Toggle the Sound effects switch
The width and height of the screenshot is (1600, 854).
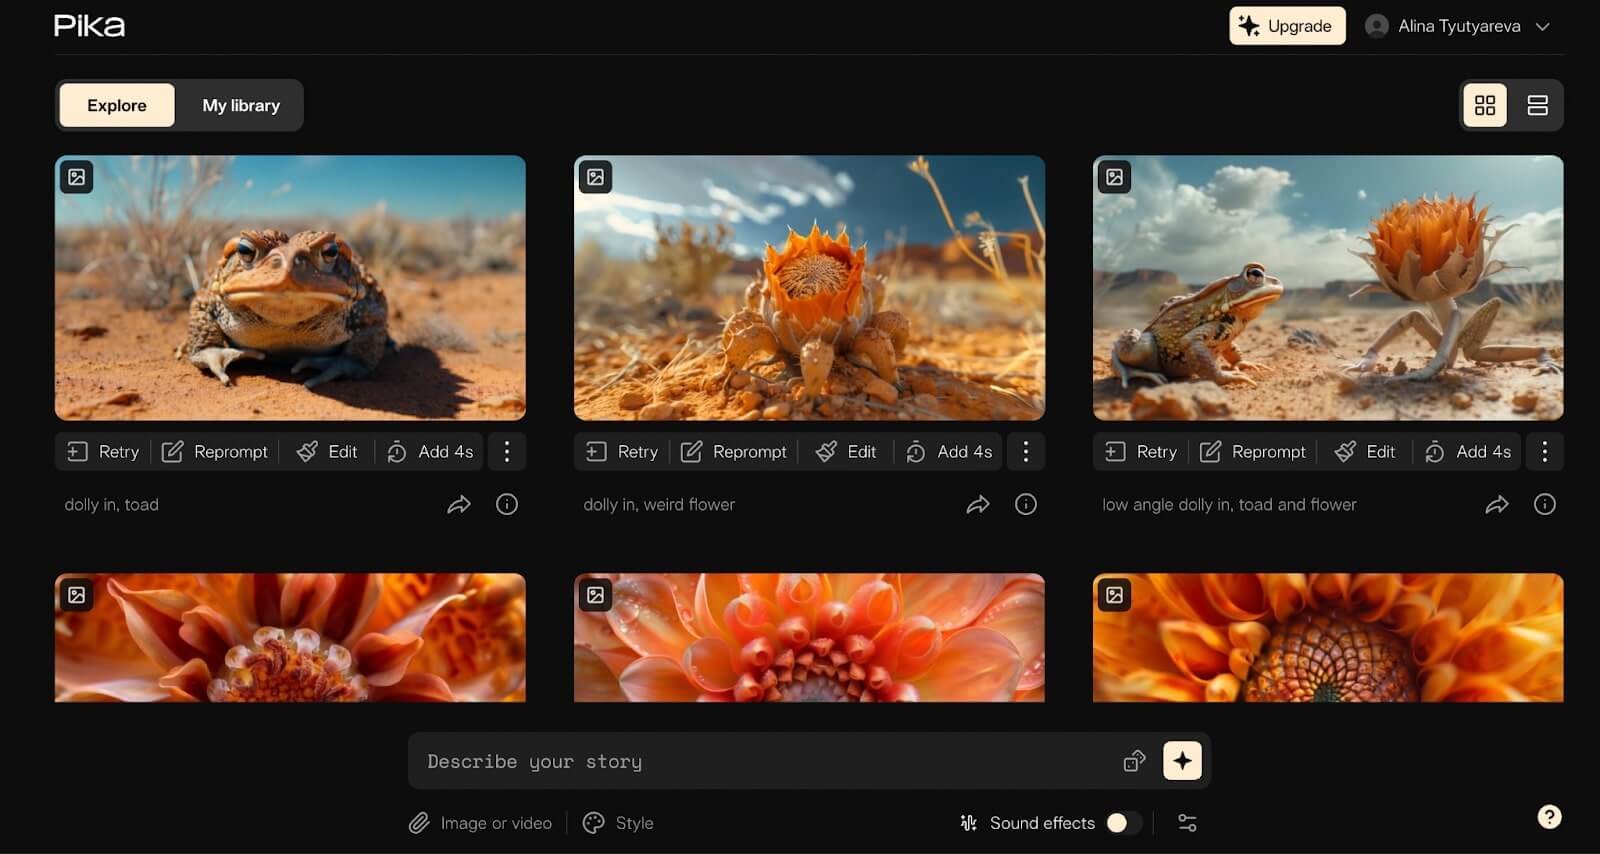click(1124, 823)
